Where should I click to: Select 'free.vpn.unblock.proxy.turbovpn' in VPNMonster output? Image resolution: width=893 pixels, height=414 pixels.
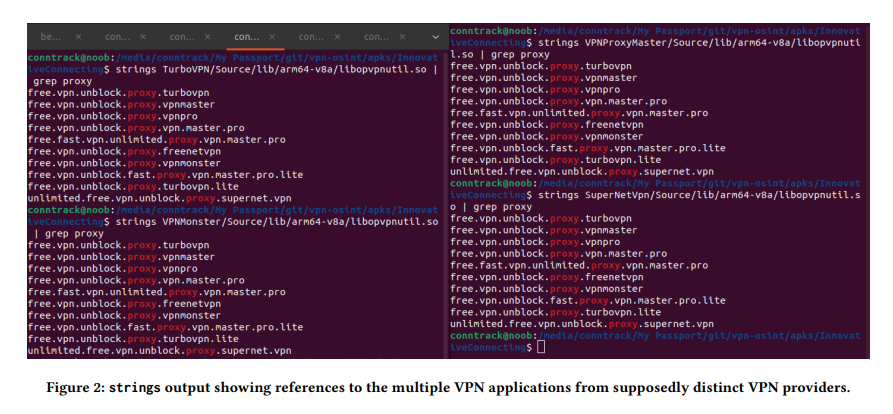click(x=118, y=245)
